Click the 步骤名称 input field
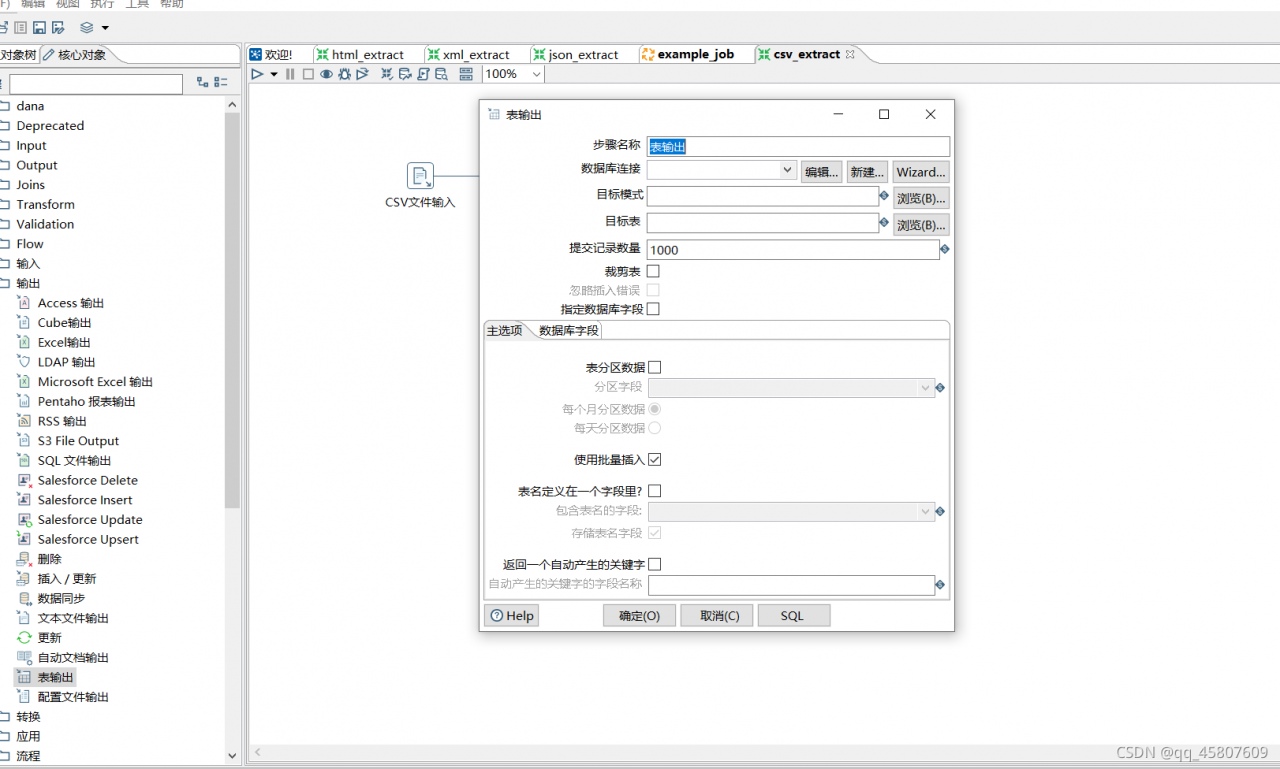 pos(798,146)
